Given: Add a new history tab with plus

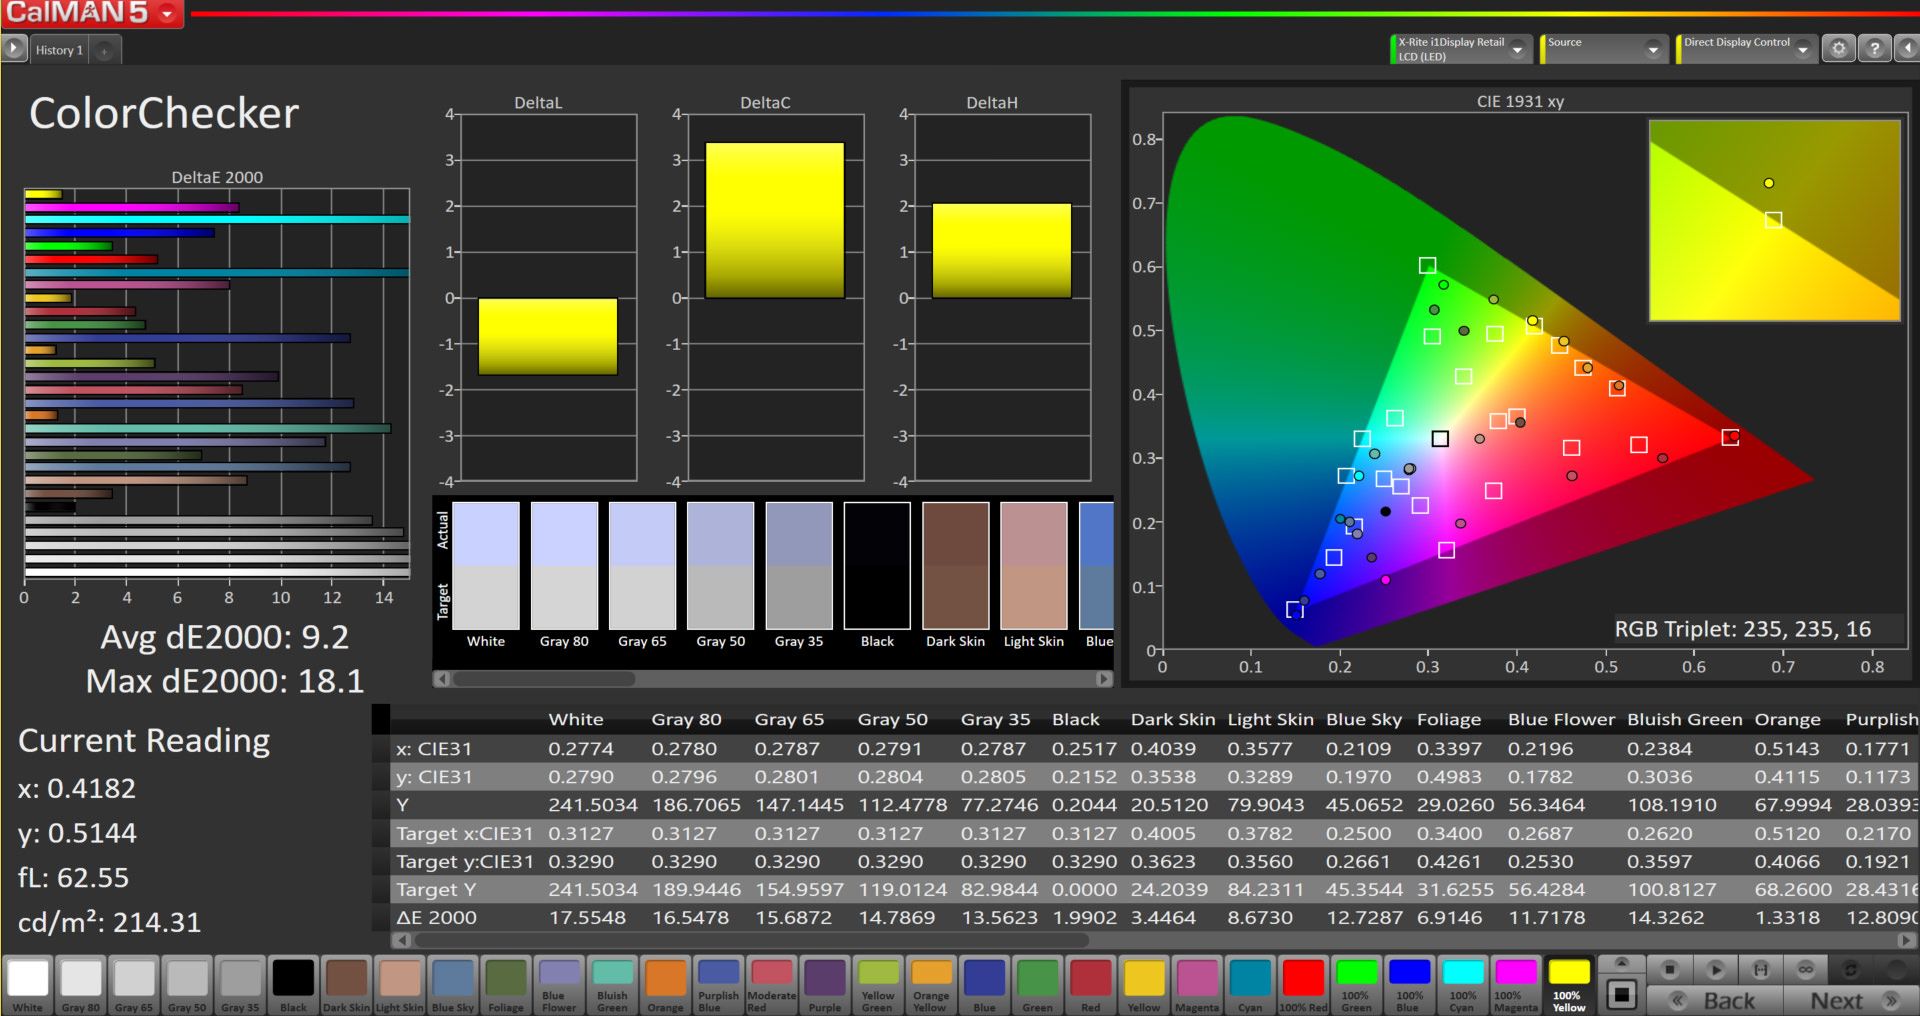Looking at the screenshot, I should pyautogui.click(x=104, y=50).
